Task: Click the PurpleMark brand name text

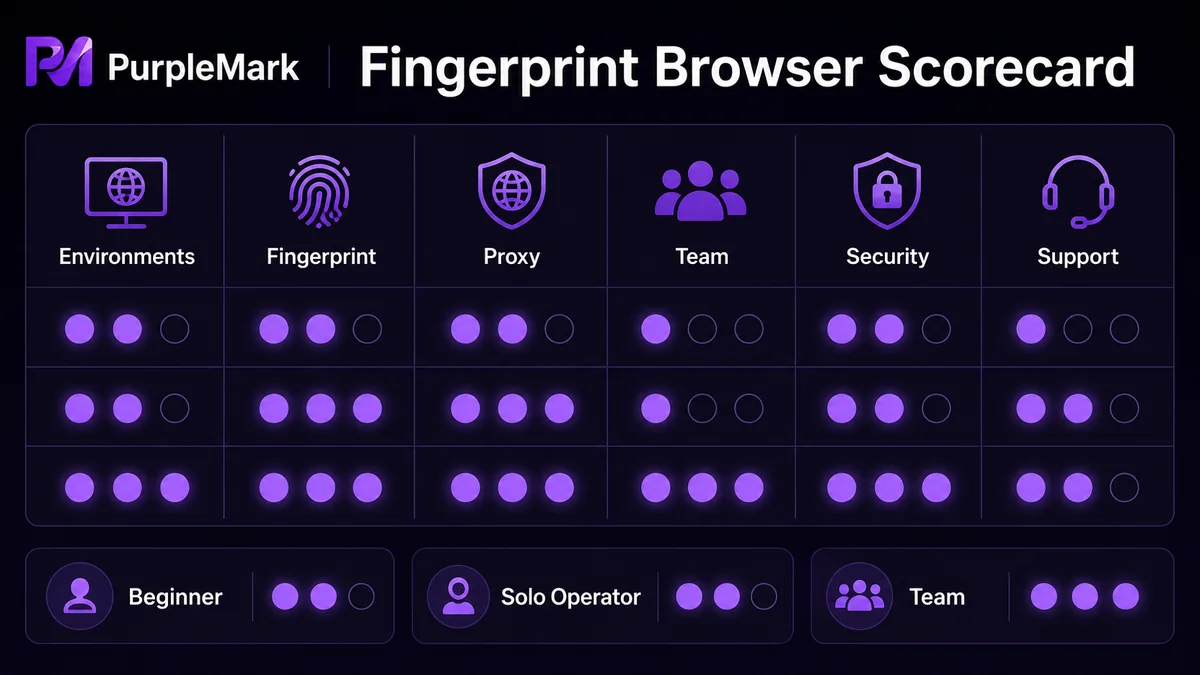Action: [x=203, y=67]
